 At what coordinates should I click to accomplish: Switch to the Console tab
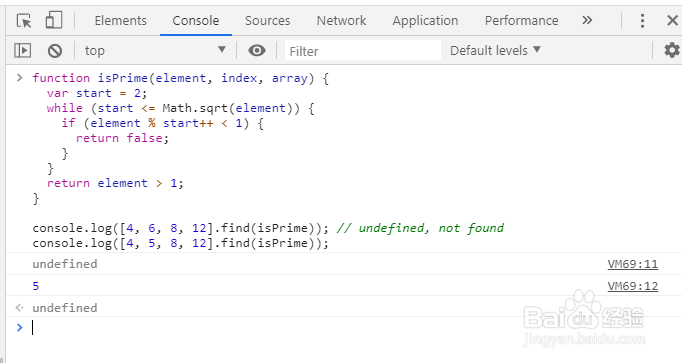tap(196, 20)
